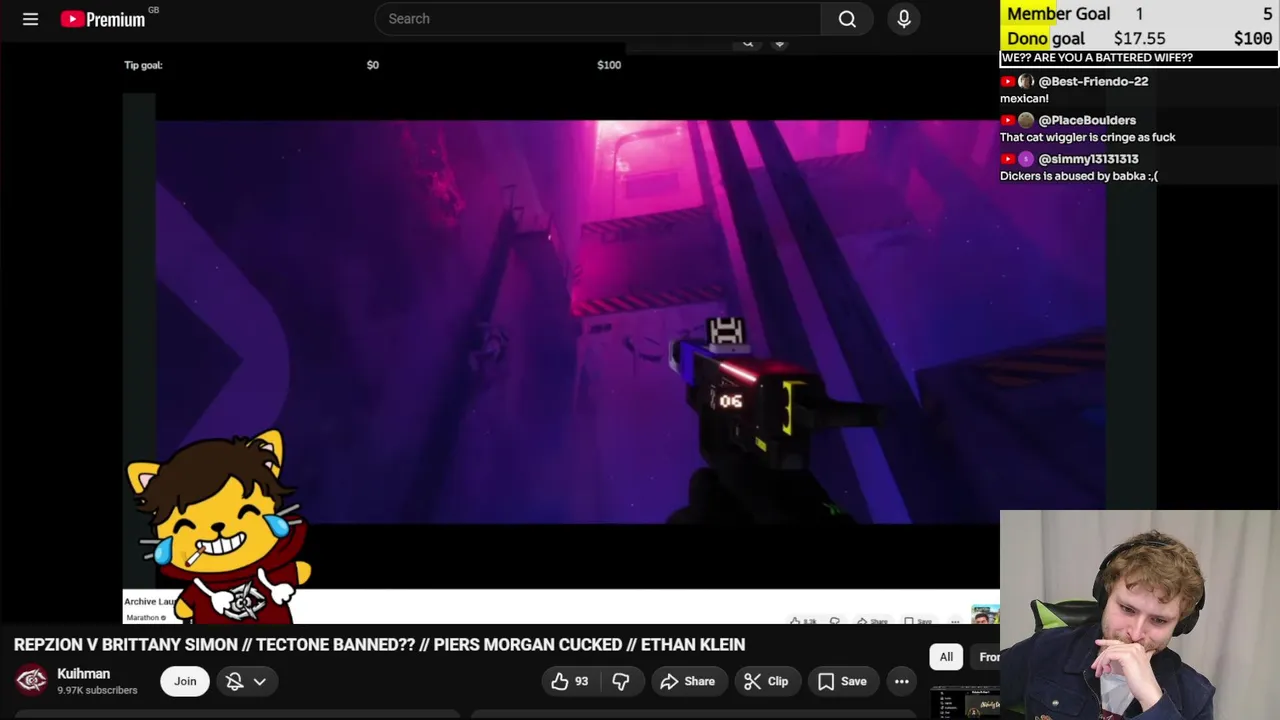
Task: Click the 9.97K subscribers text
Action: (97, 690)
